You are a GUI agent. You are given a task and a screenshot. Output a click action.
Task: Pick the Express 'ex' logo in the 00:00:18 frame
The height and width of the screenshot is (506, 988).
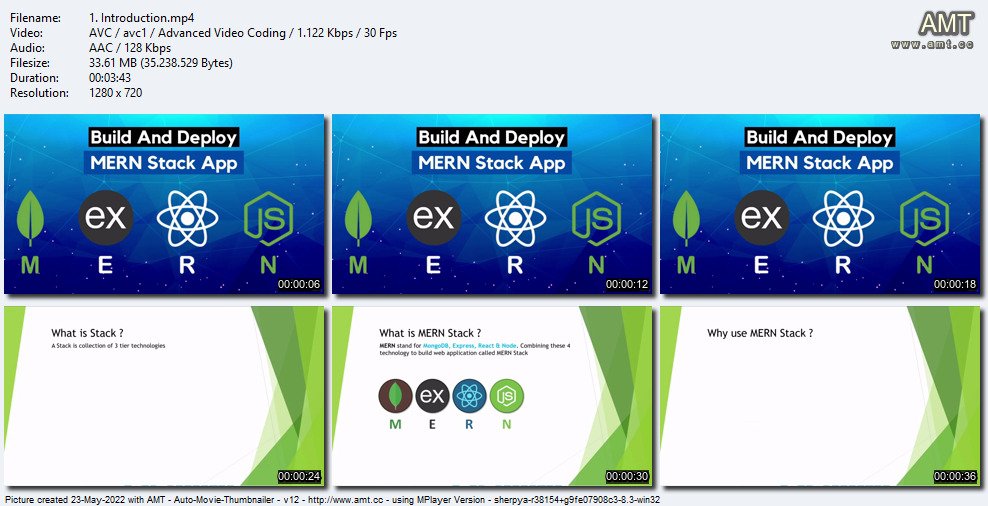[762, 217]
